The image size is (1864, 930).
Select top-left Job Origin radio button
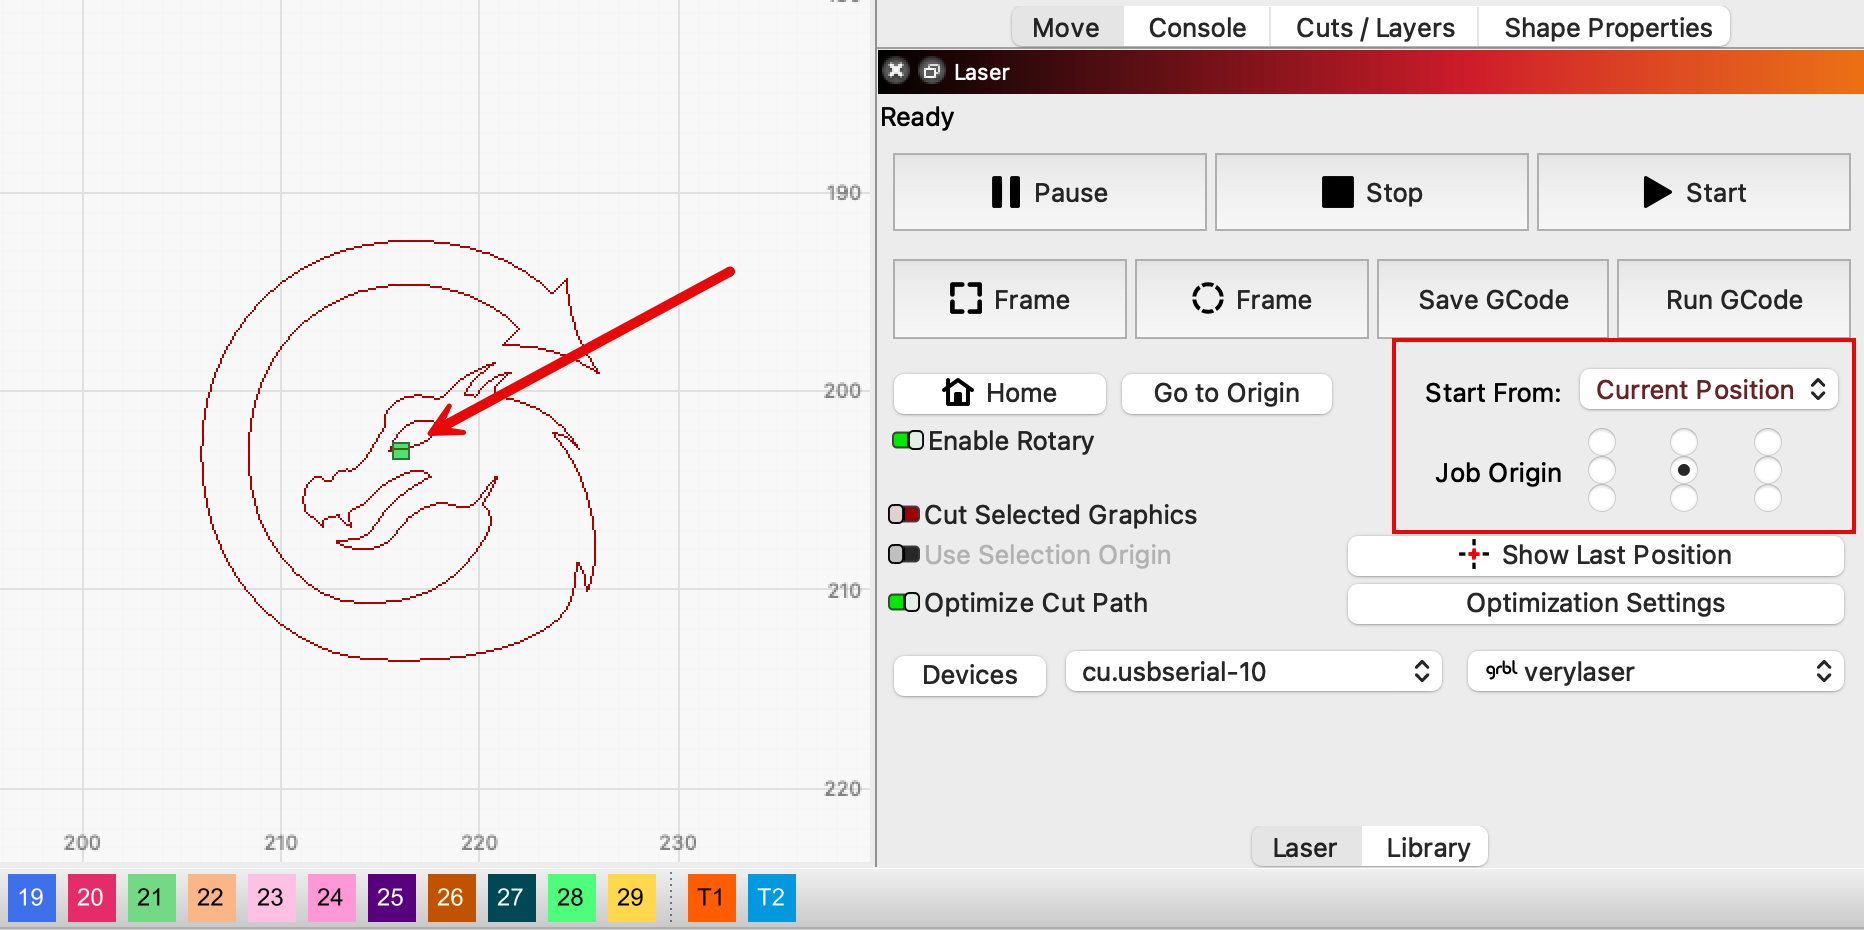[1602, 441]
